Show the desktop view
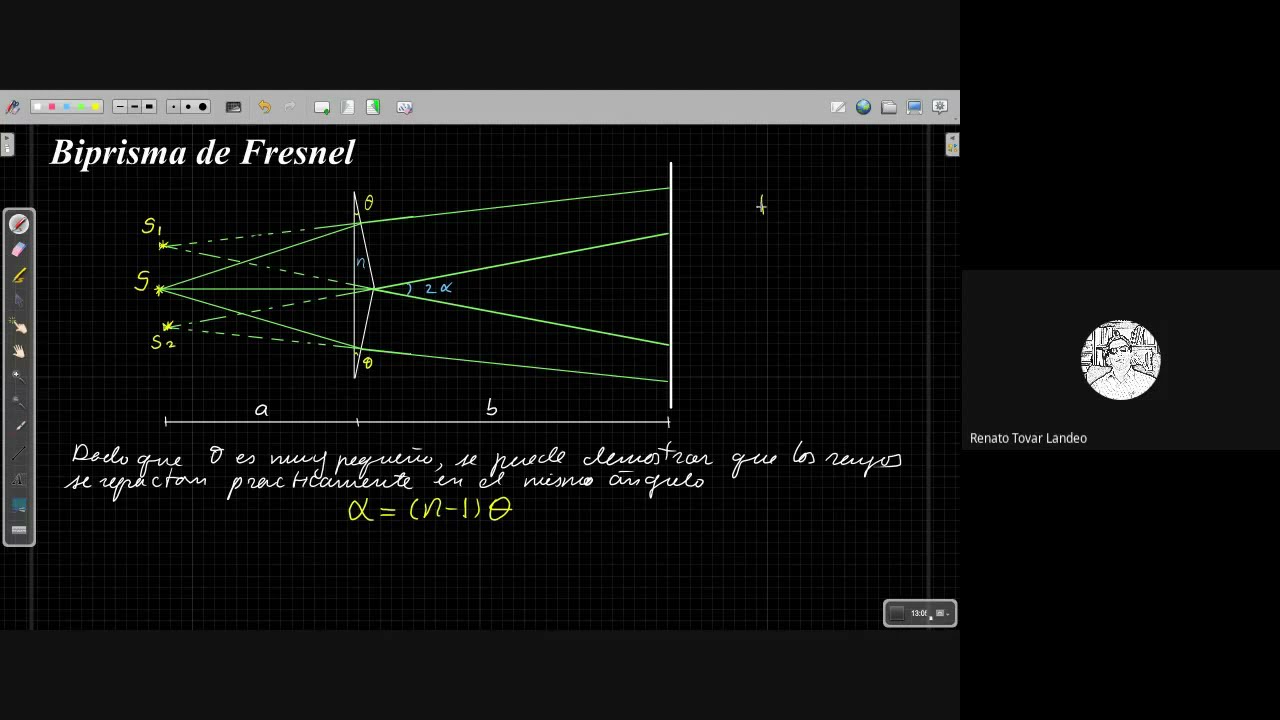This screenshot has height=720, width=1280. pos(914,107)
